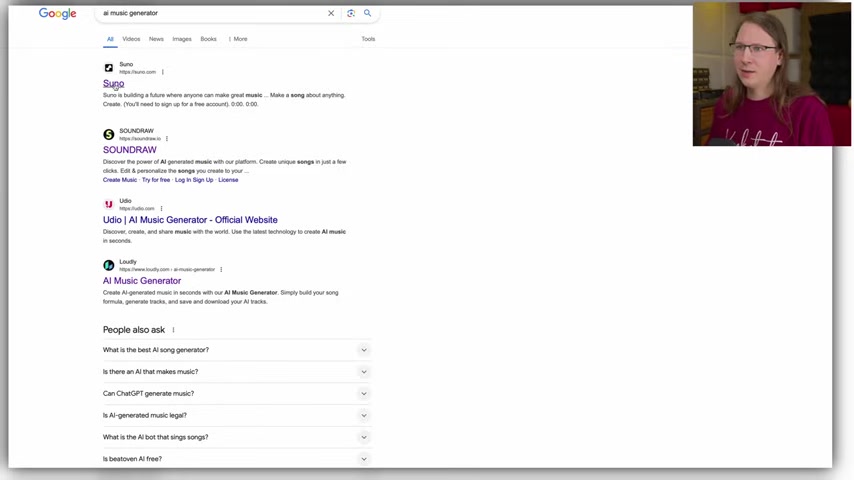Open the More search filters dropdown
The width and height of the screenshot is (854, 480).
(238, 39)
